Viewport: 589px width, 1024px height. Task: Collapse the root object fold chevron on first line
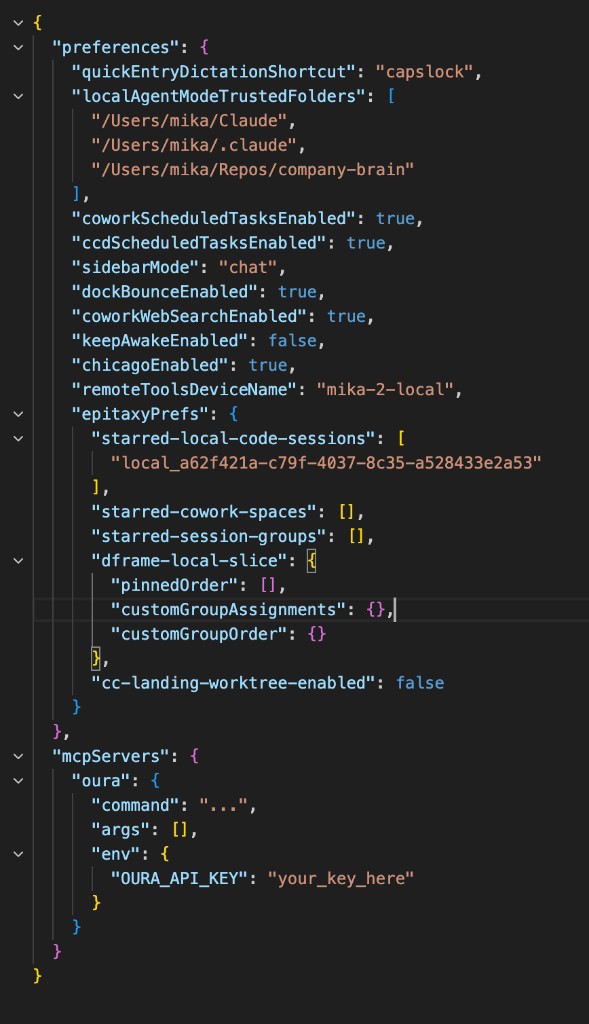[x=18, y=23]
